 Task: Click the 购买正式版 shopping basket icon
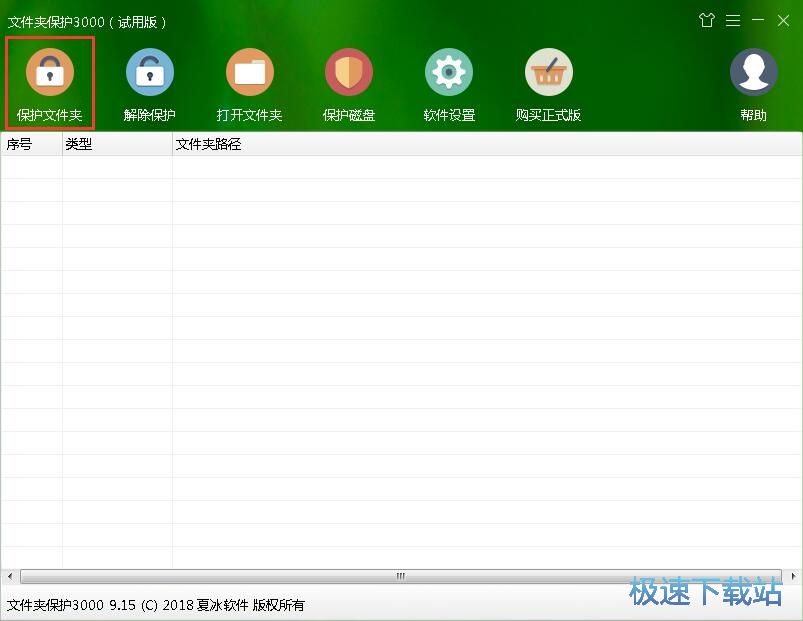coord(548,72)
